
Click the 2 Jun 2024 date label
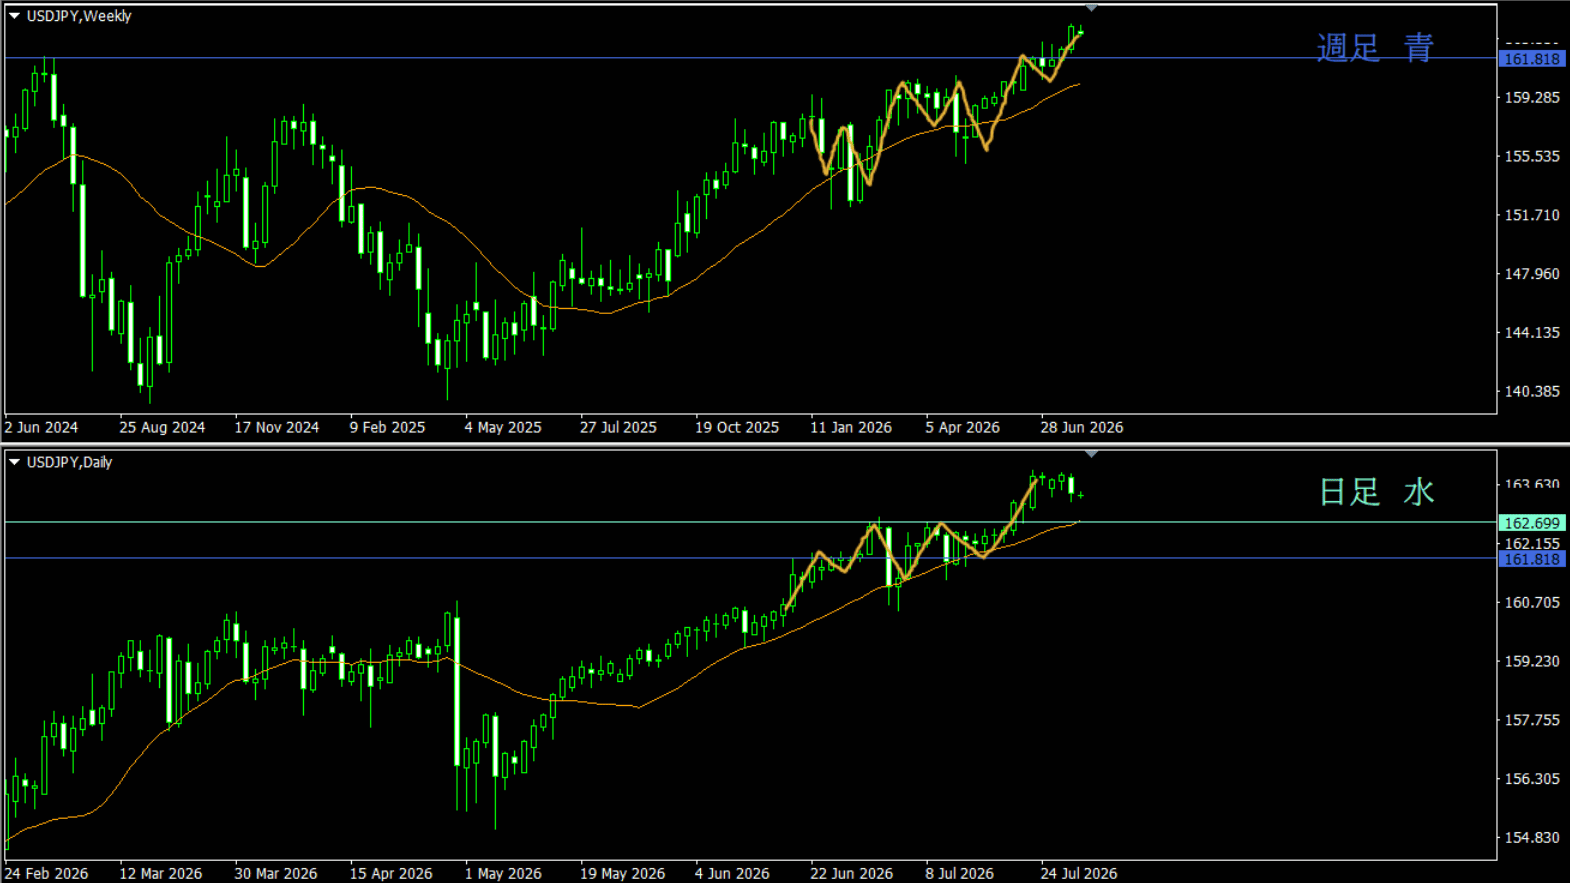pos(41,427)
